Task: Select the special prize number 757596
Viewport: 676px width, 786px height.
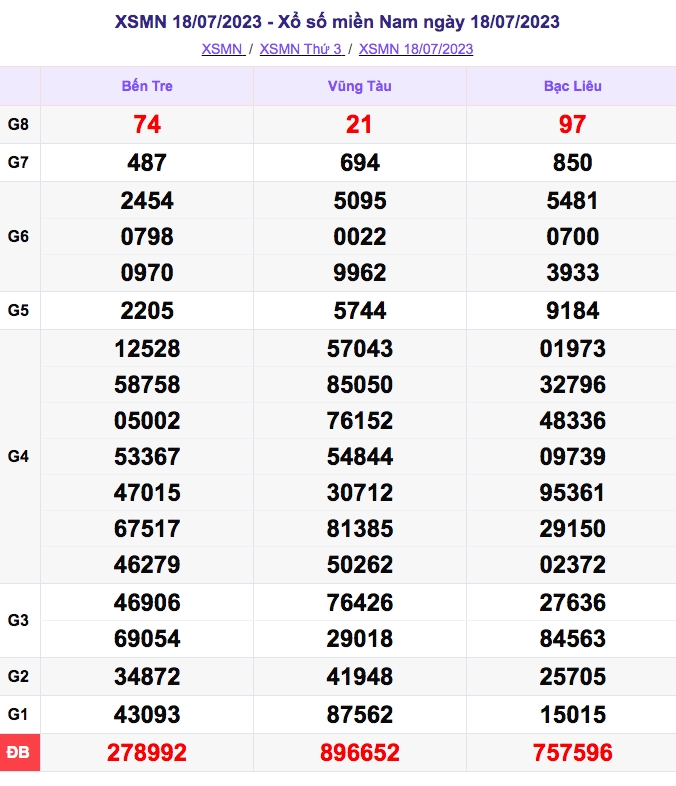Action: click(x=573, y=753)
